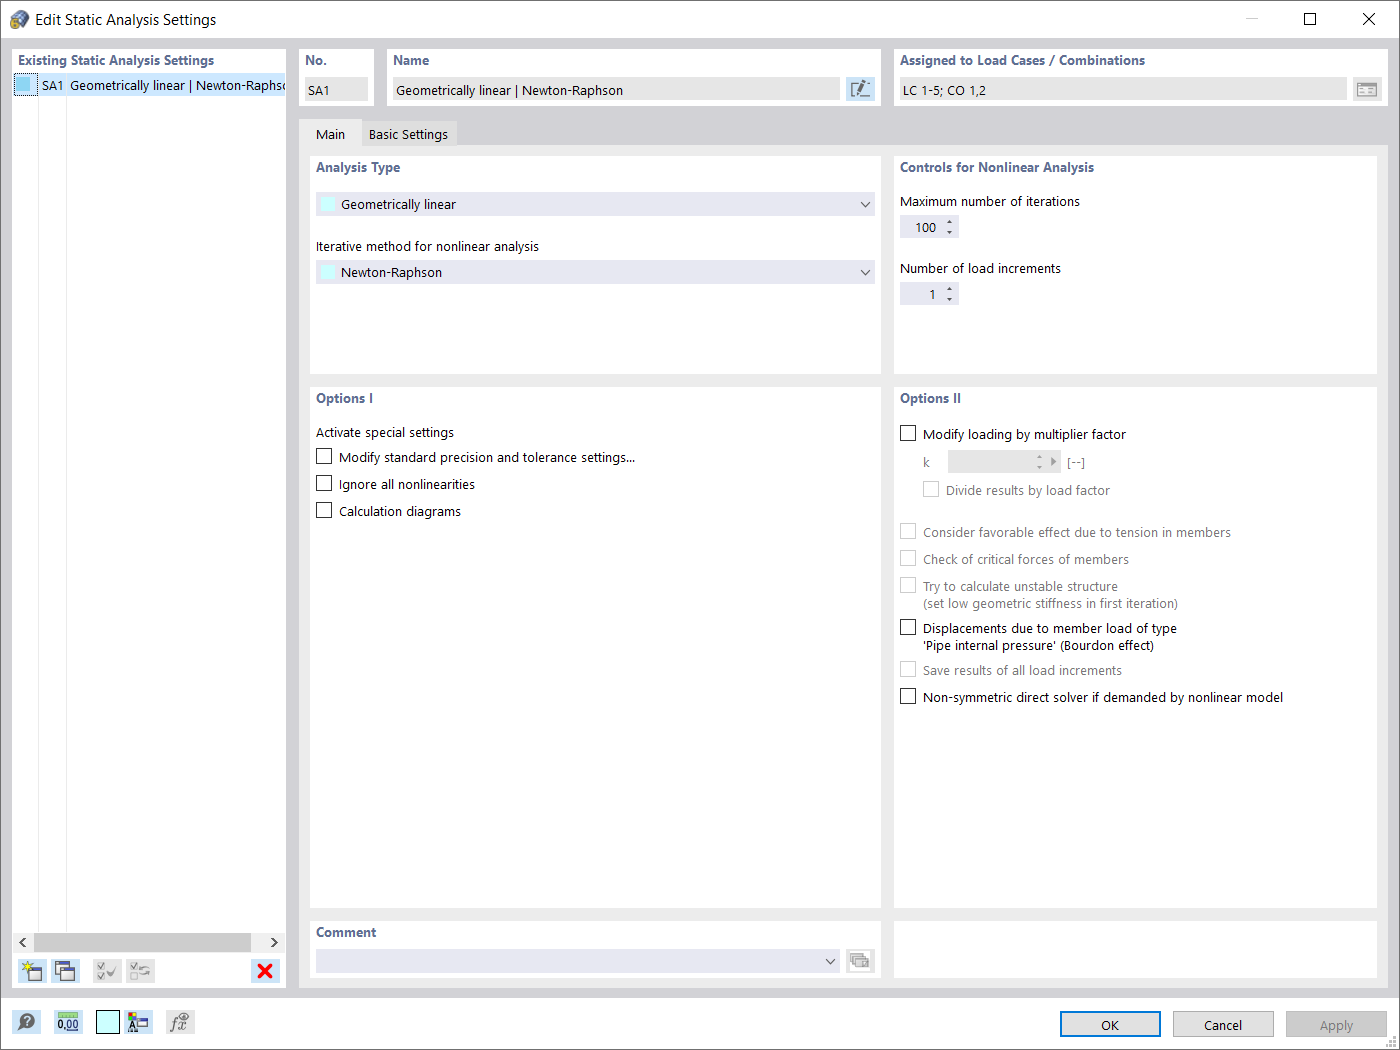
Task: Enable Non-symmetric direct solver option
Action: pos(908,696)
